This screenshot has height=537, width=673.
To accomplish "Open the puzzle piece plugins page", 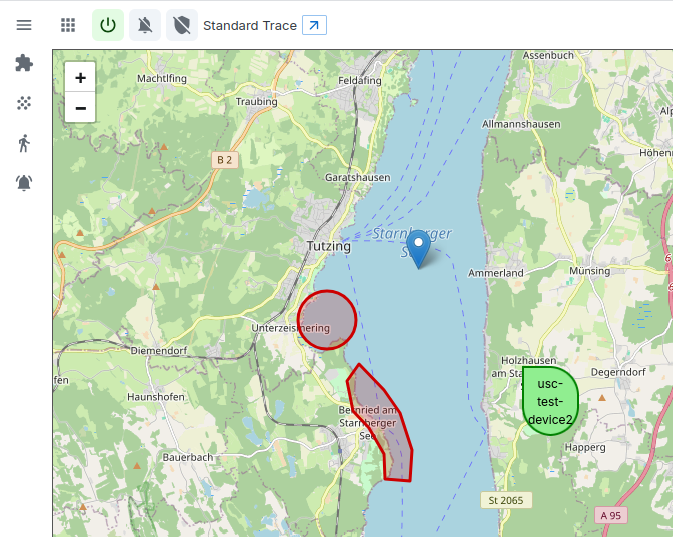I will pyautogui.click(x=24, y=63).
